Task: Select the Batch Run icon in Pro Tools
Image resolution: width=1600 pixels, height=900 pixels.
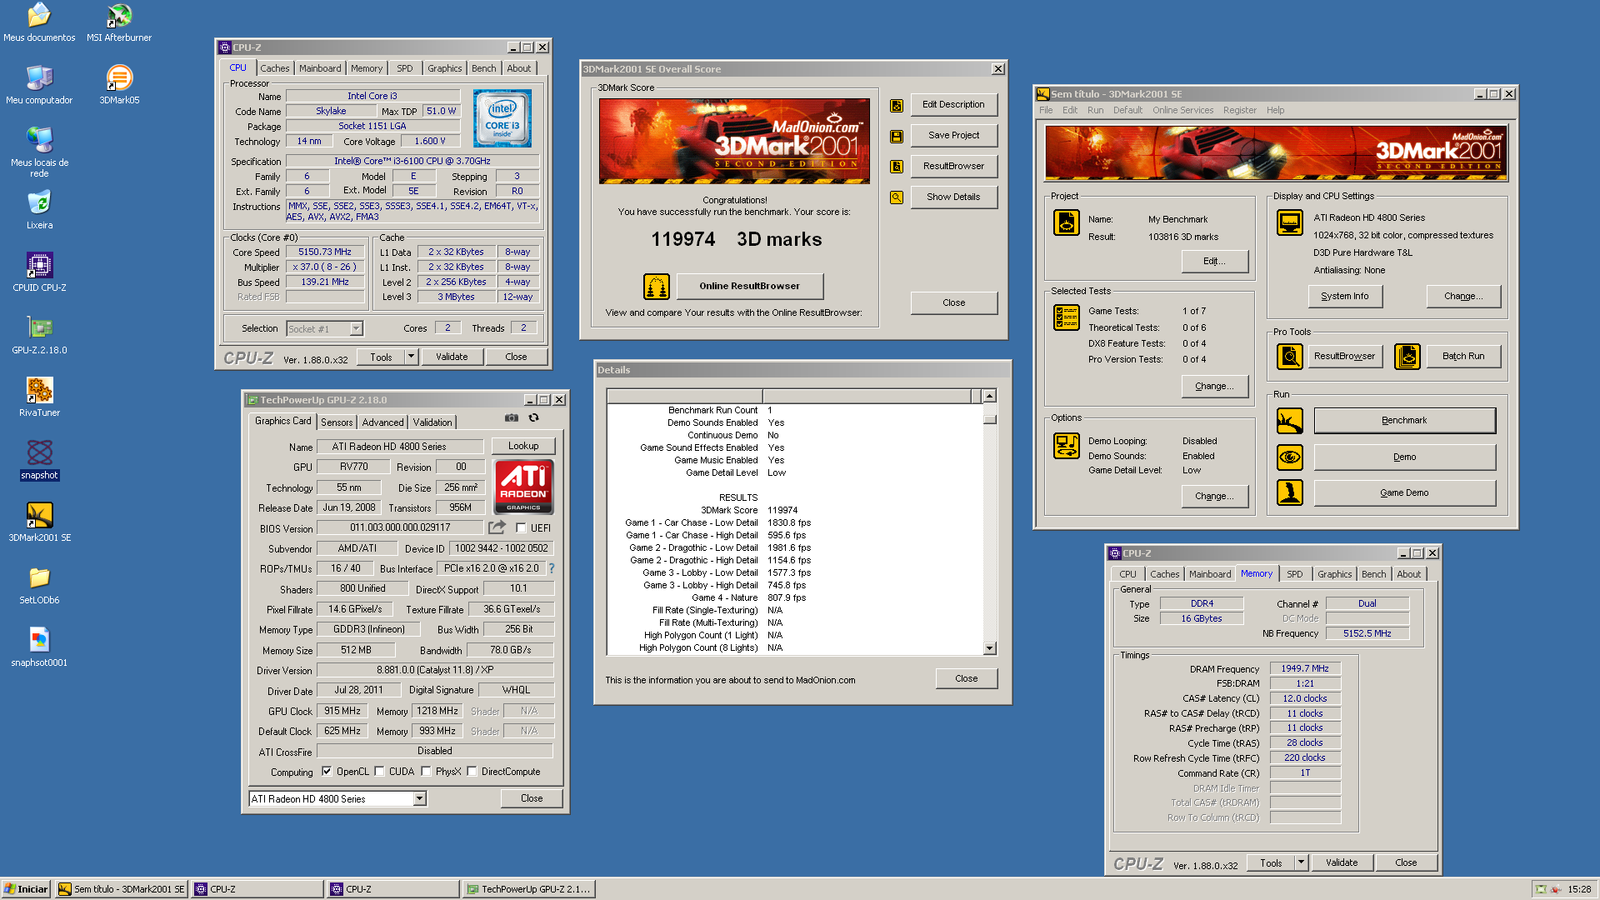Action: [1408, 355]
